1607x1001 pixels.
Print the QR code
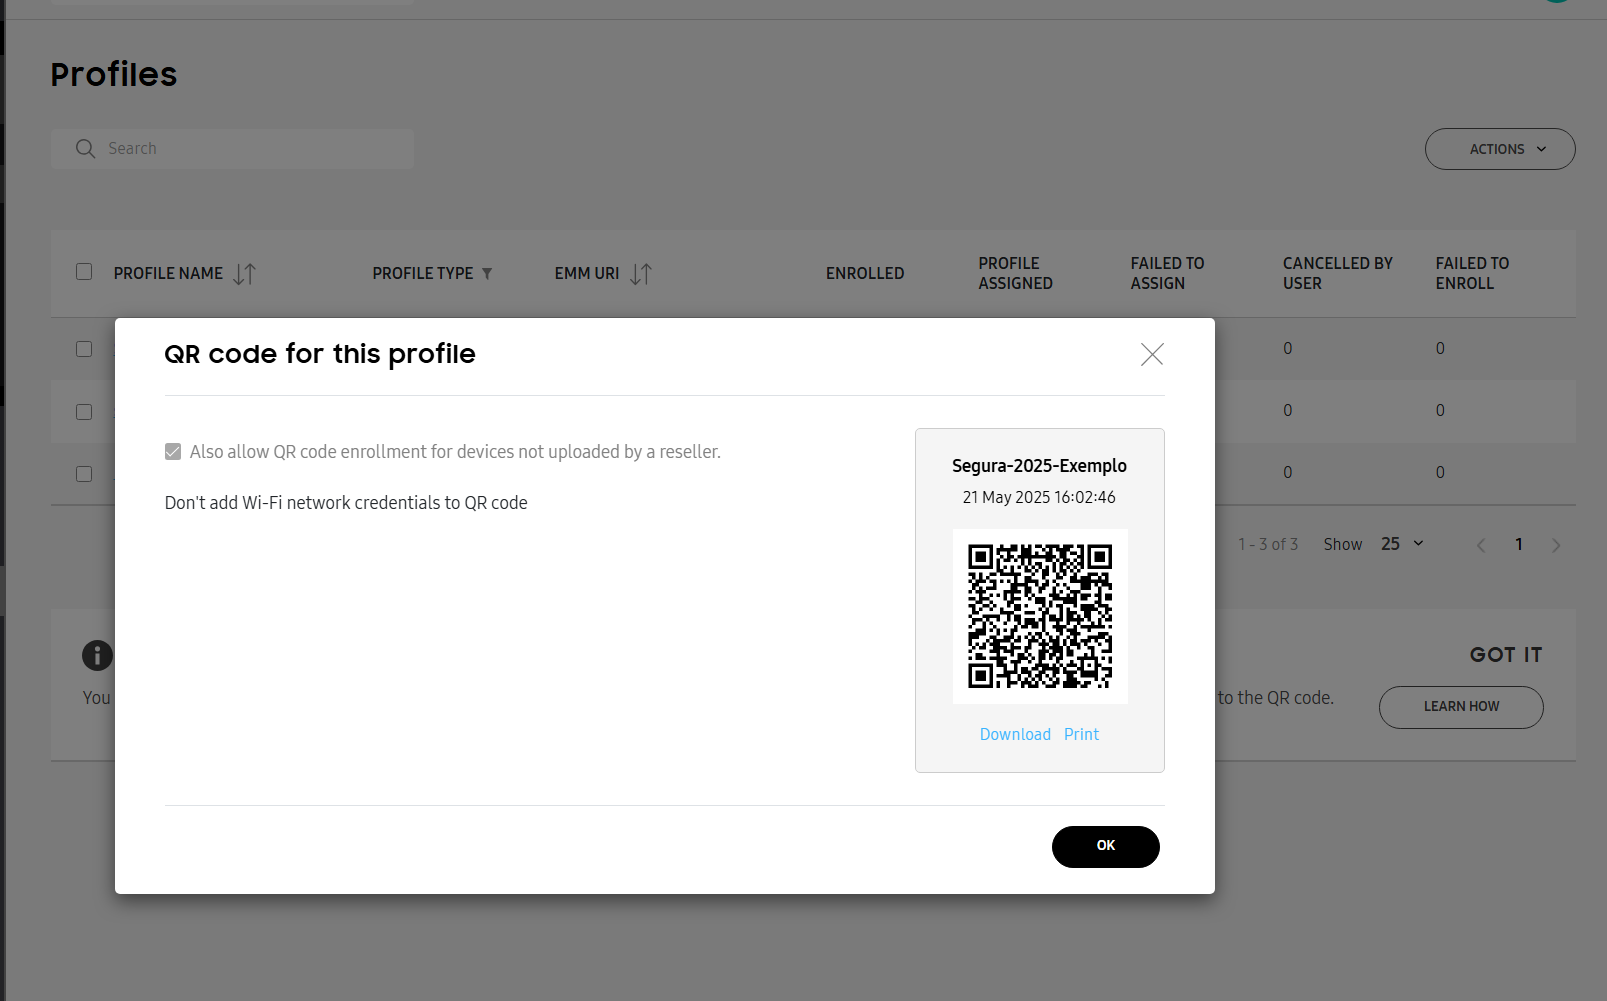pyautogui.click(x=1081, y=734)
